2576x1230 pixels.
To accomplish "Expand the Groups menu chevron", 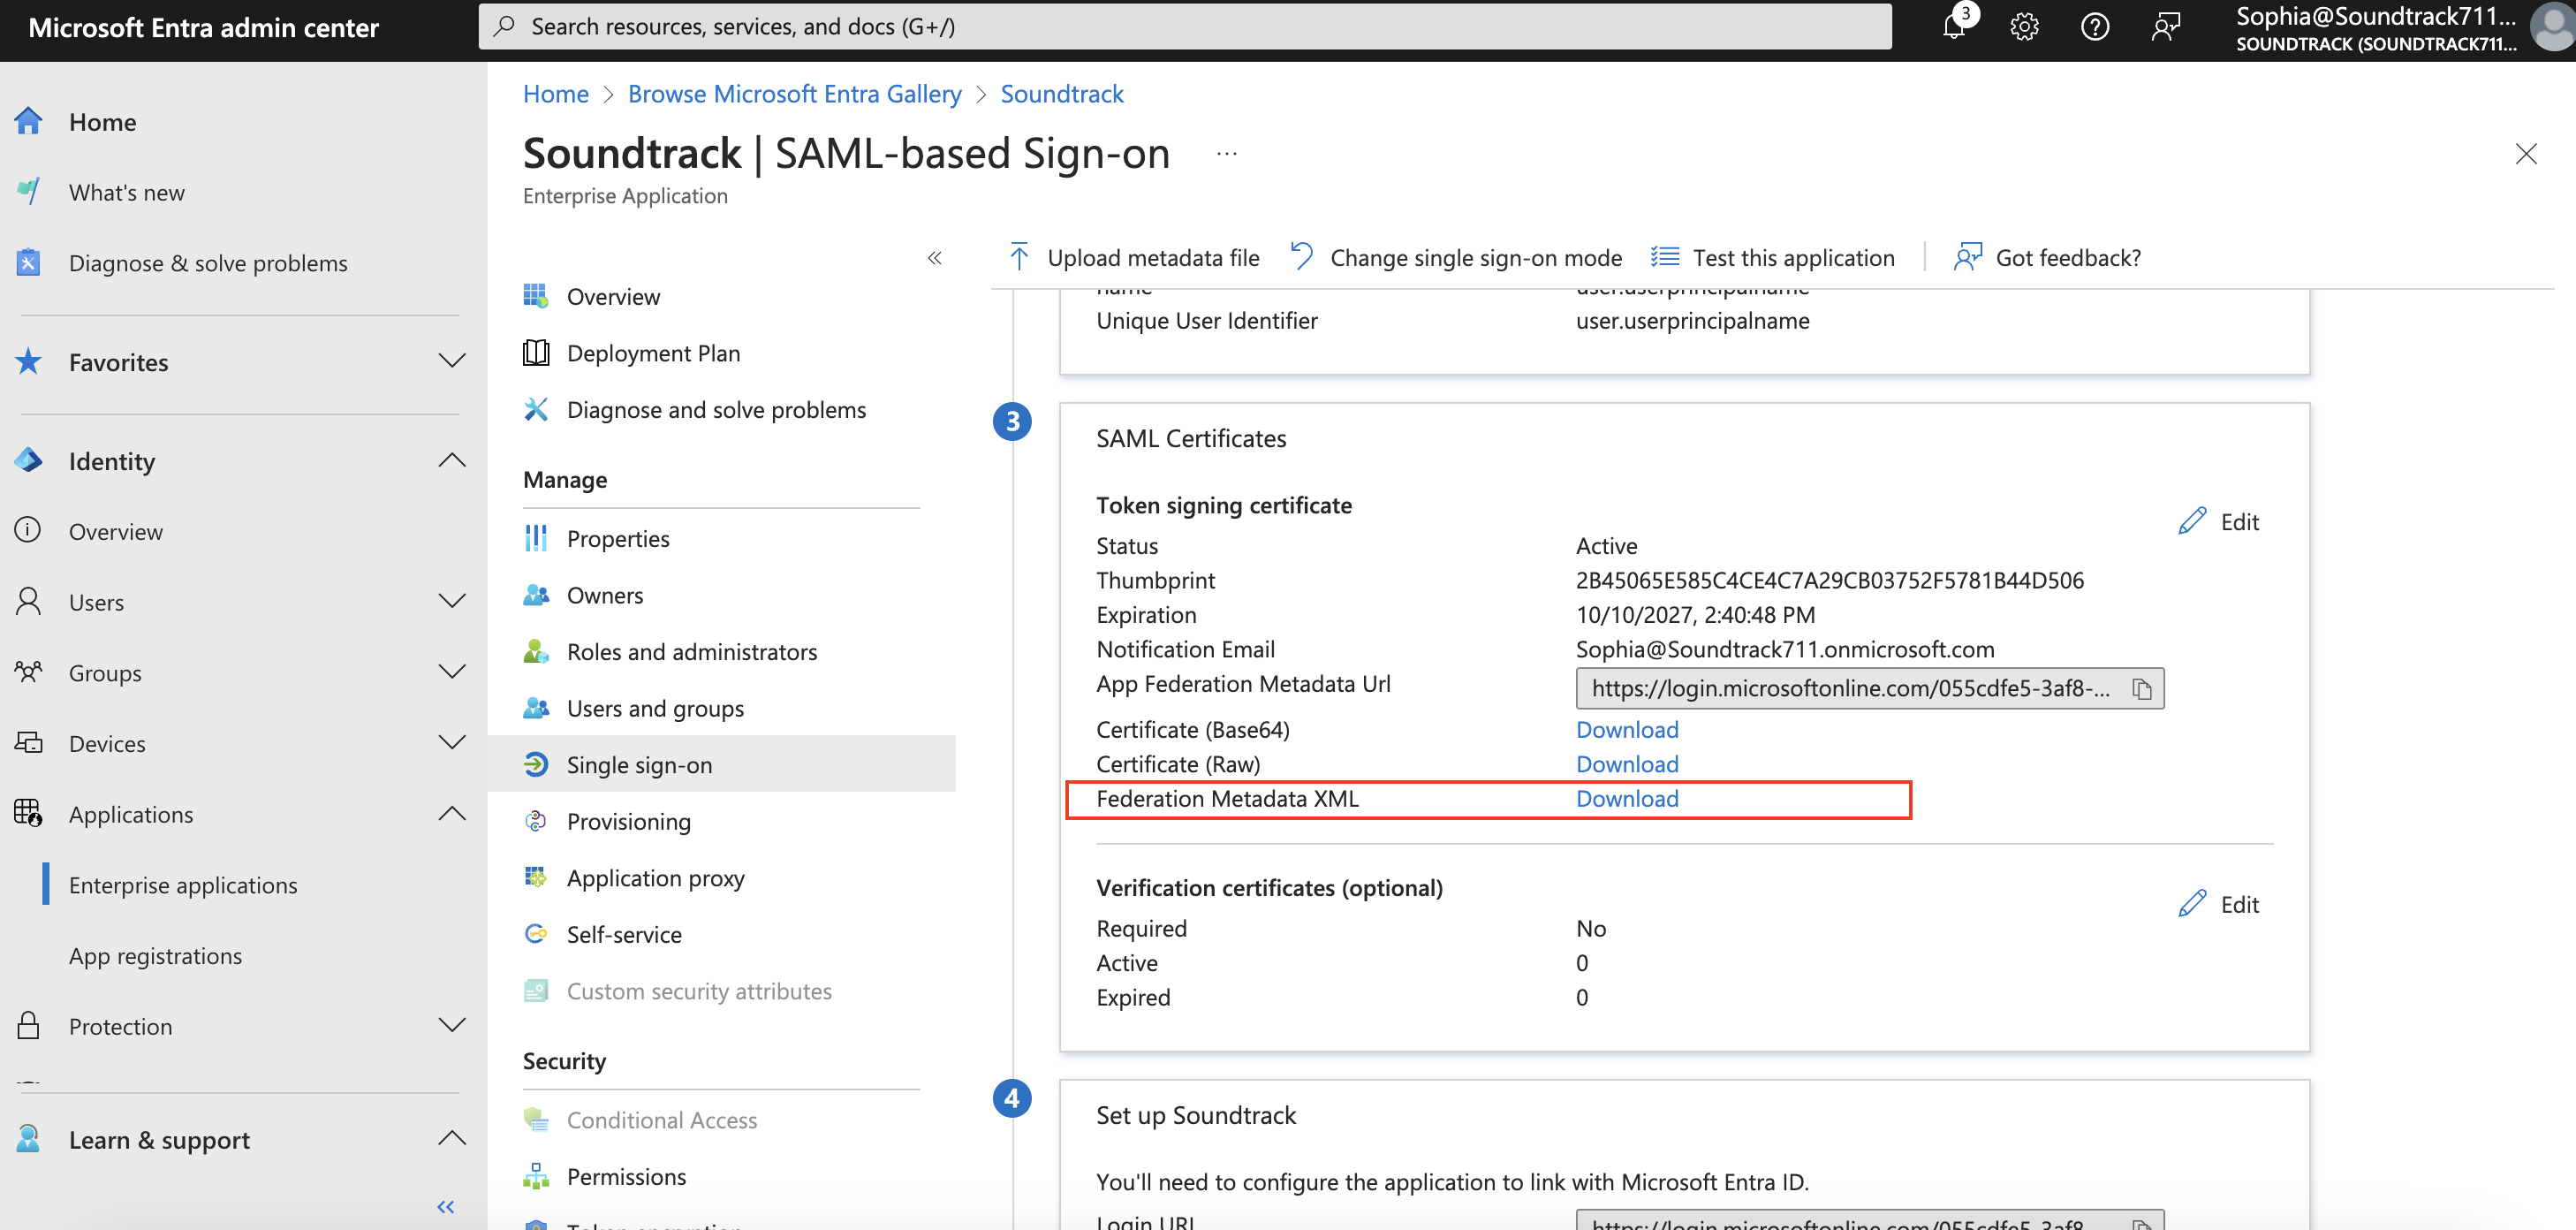I will click(x=452, y=672).
